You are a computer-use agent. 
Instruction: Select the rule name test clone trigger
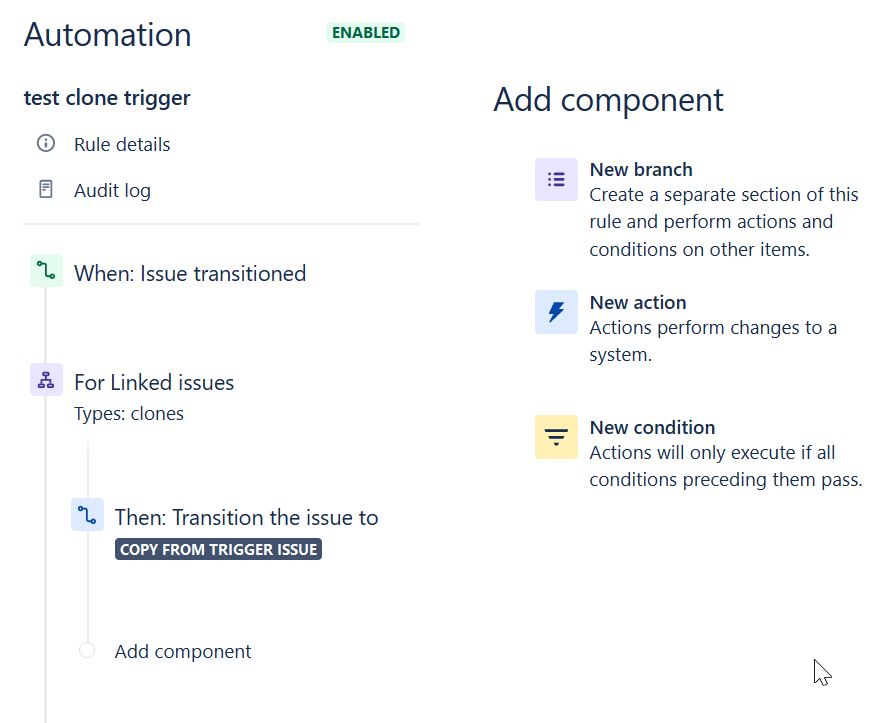(x=106, y=97)
